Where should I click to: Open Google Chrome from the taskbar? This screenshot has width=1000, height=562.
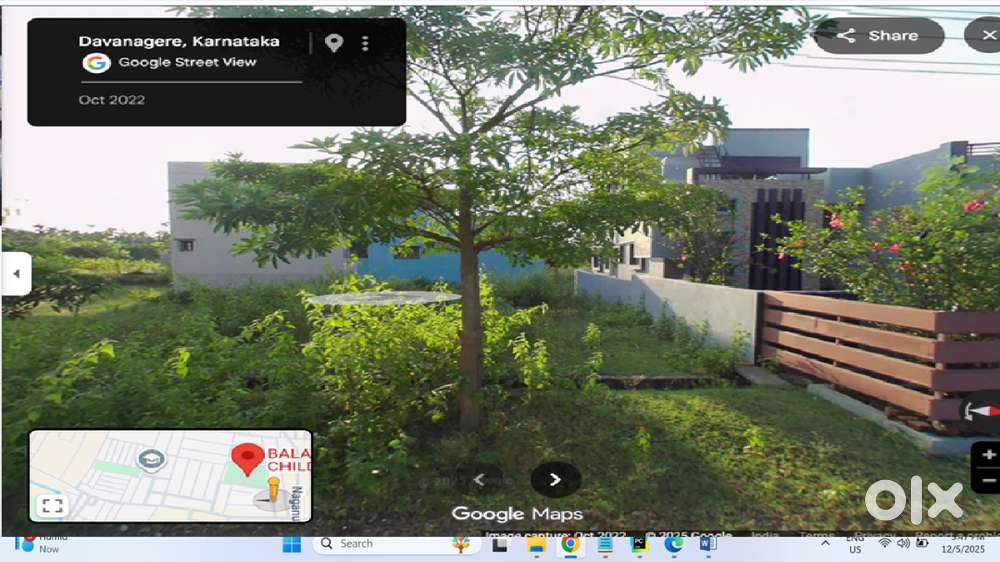[x=570, y=544]
